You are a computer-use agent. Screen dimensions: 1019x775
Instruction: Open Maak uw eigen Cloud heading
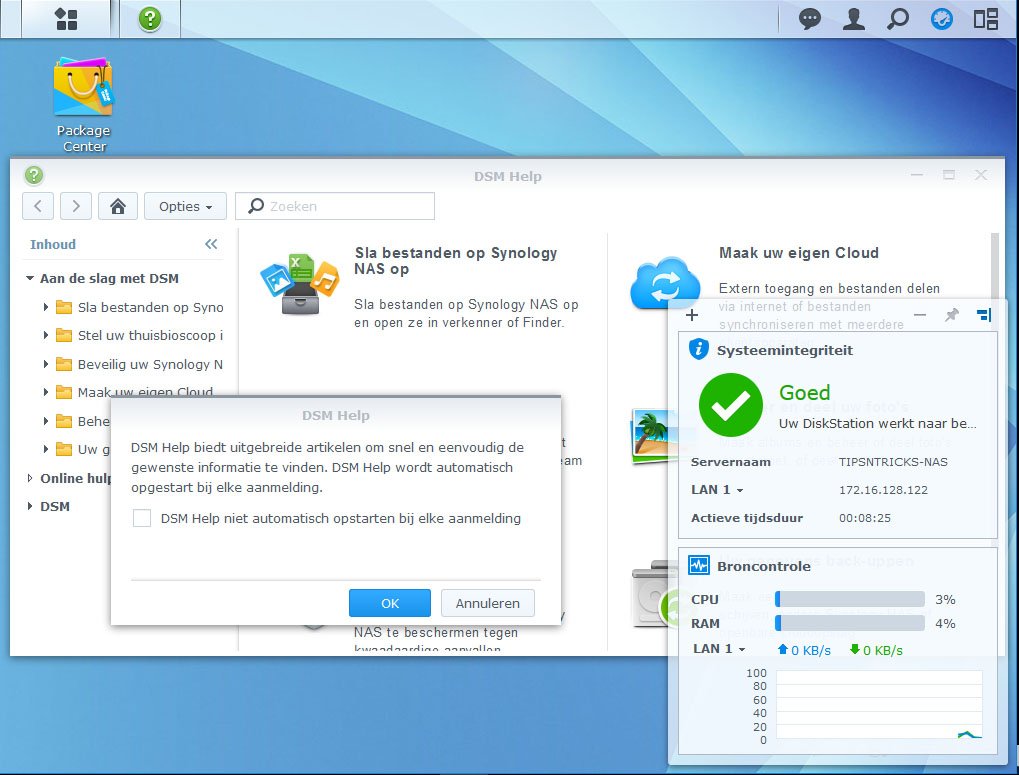(799, 253)
